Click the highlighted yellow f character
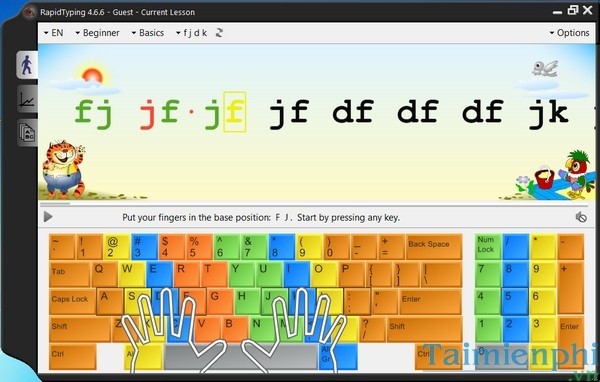 [x=235, y=112]
